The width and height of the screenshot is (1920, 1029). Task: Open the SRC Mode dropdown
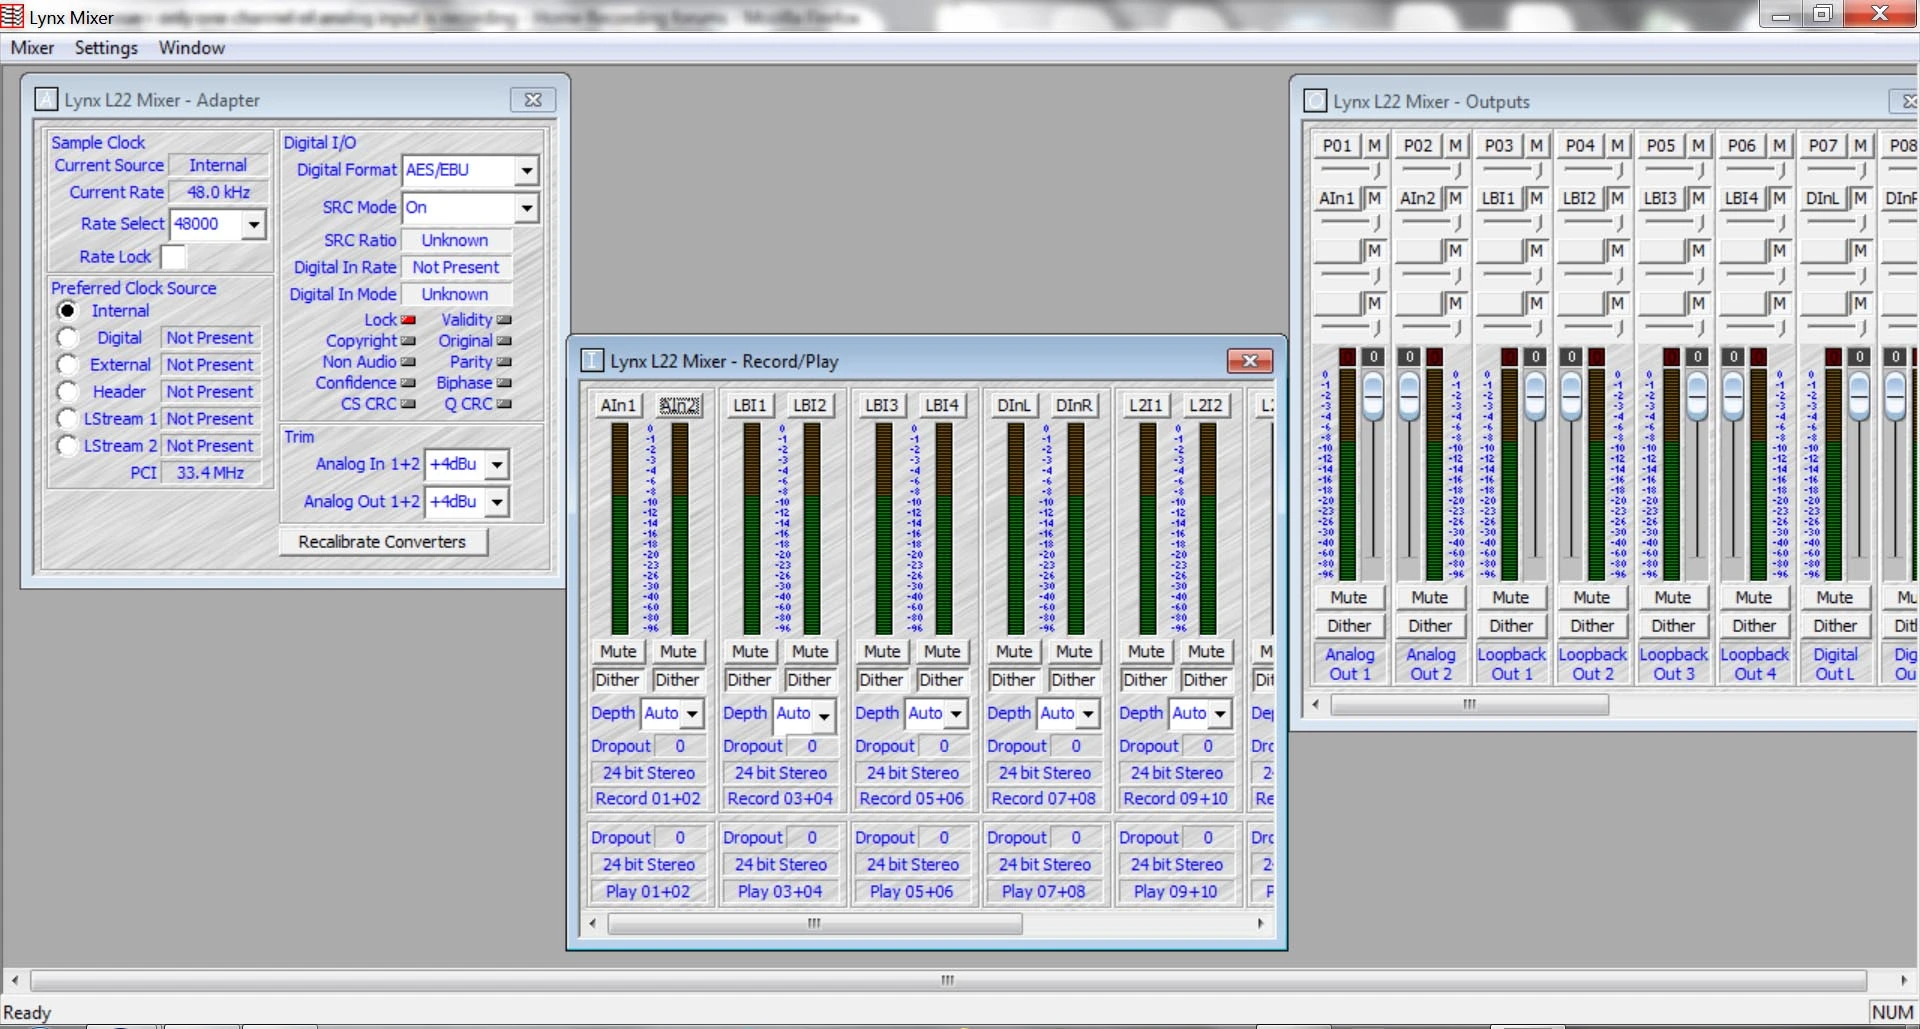point(527,208)
